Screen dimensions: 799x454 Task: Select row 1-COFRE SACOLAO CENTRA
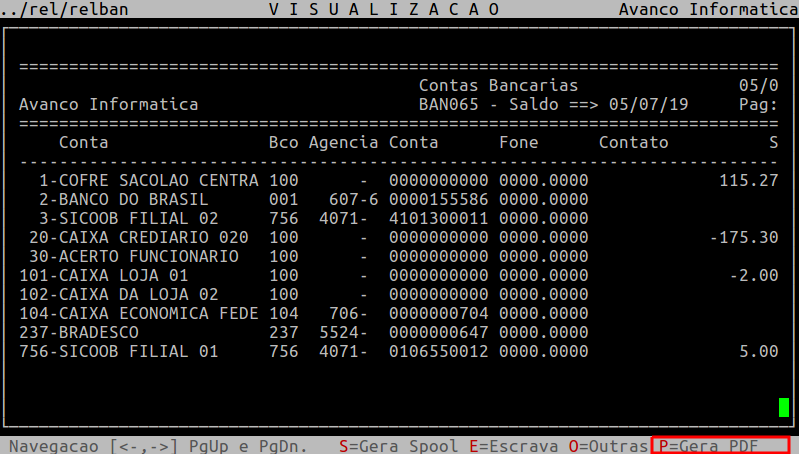(148, 181)
